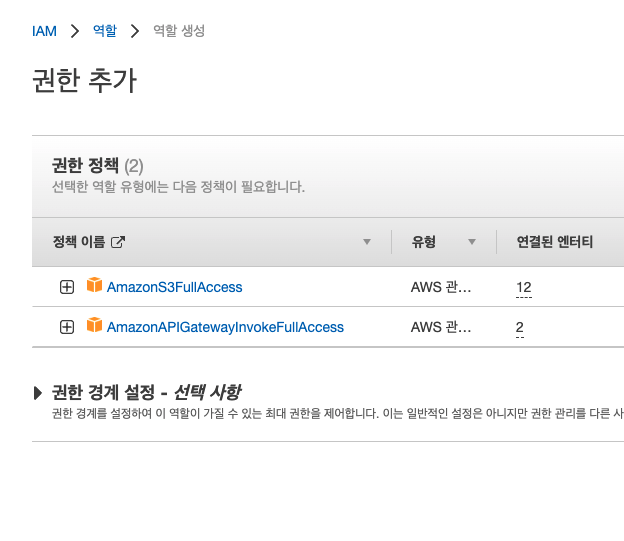The height and width of the screenshot is (541, 624).
Task: Sort by the 정책 이름 column arrow
Action: [x=367, y=242]
